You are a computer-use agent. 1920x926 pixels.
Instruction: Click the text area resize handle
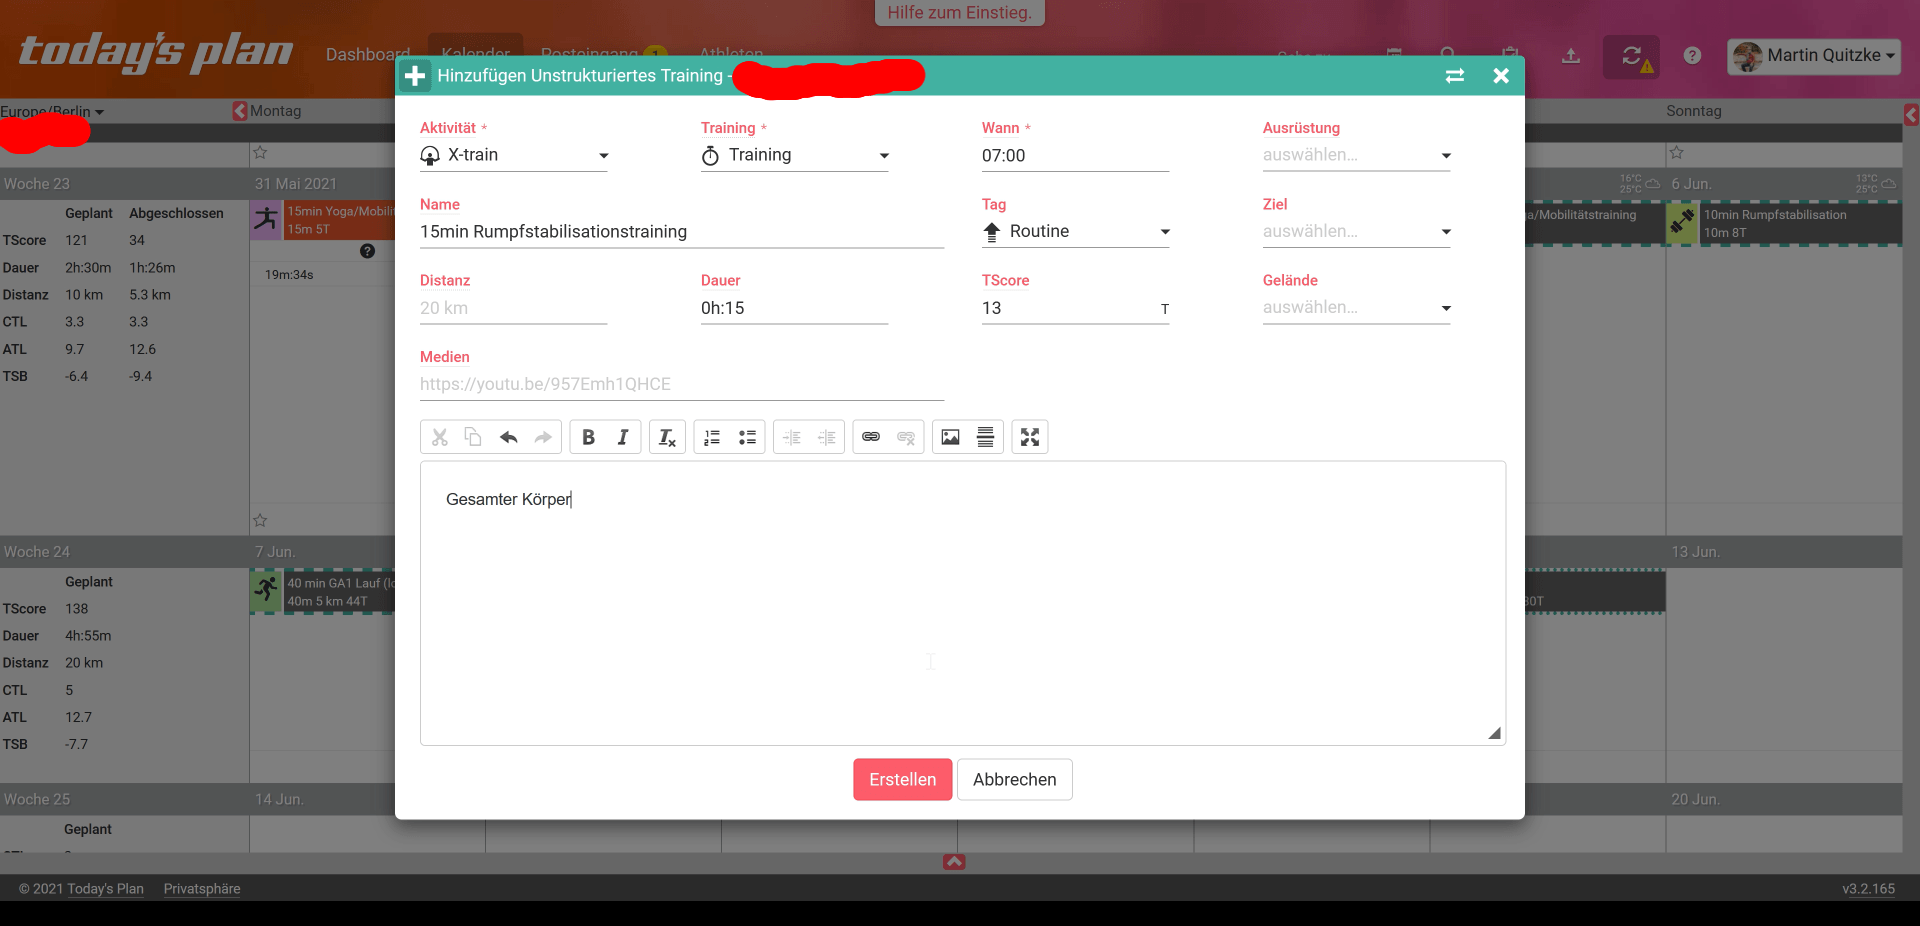coord(1495,733)
